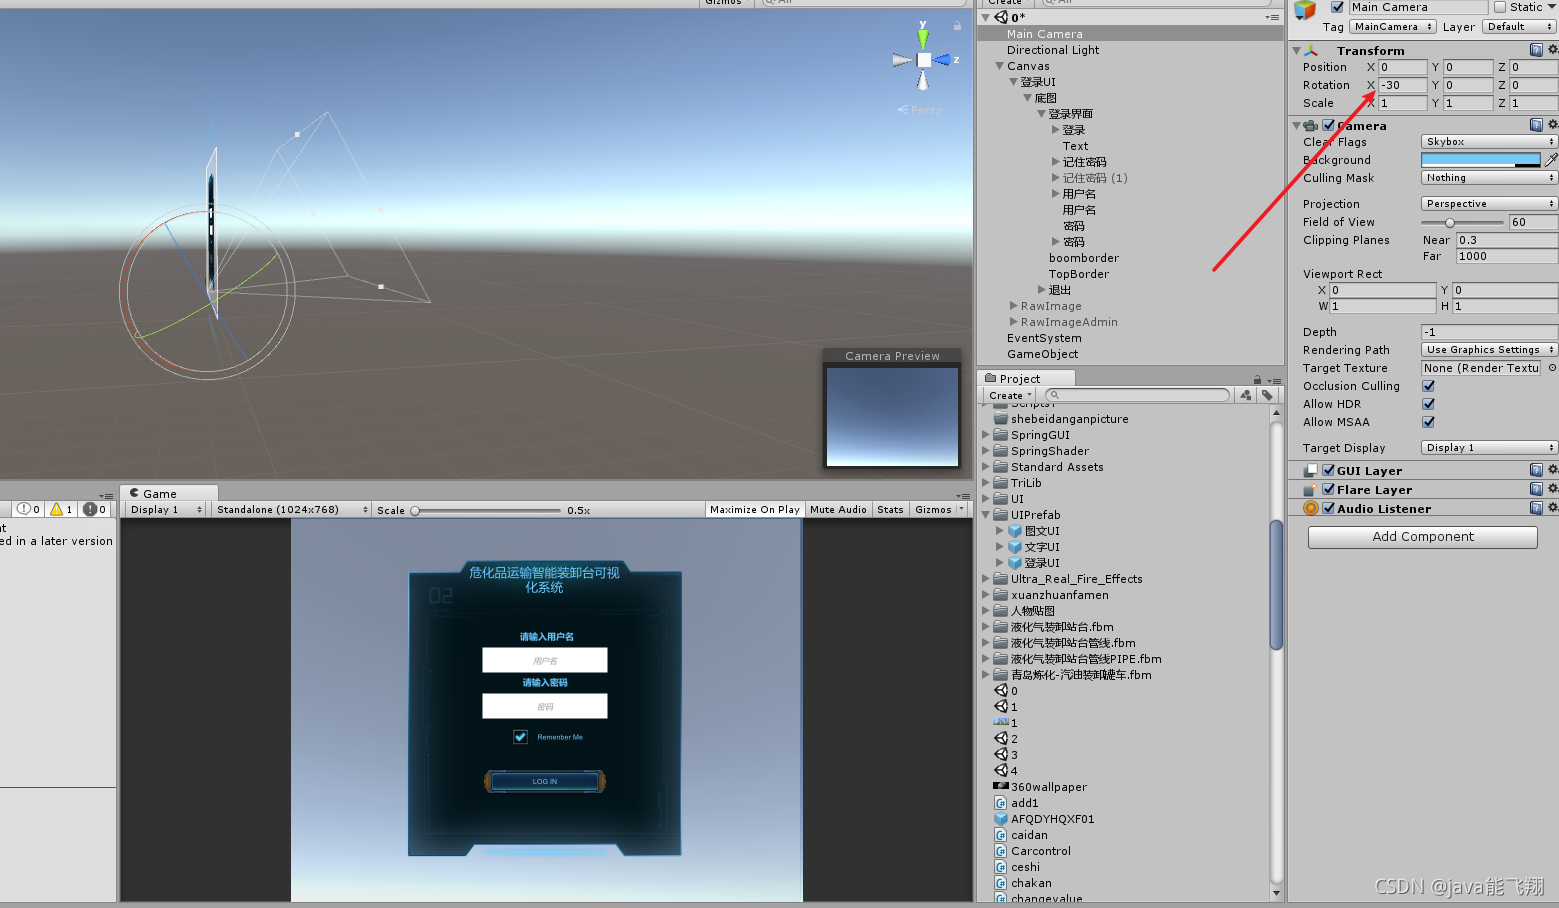Uncheck Allow HDR on the Camera
The width and height of the screenshot is (1559, 908).
(x=1427, y=404)
